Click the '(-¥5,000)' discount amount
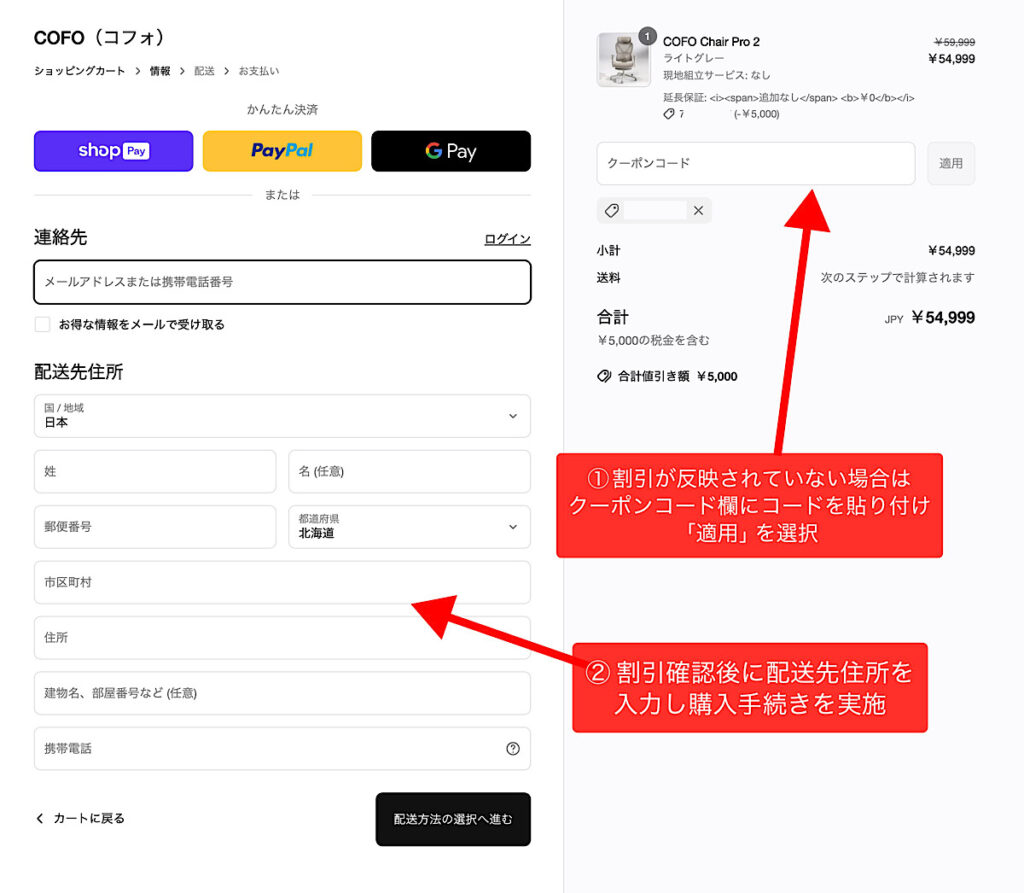The width and height of the screenshot is (1024, 893). pyautogui.click(x=756, y=114)
